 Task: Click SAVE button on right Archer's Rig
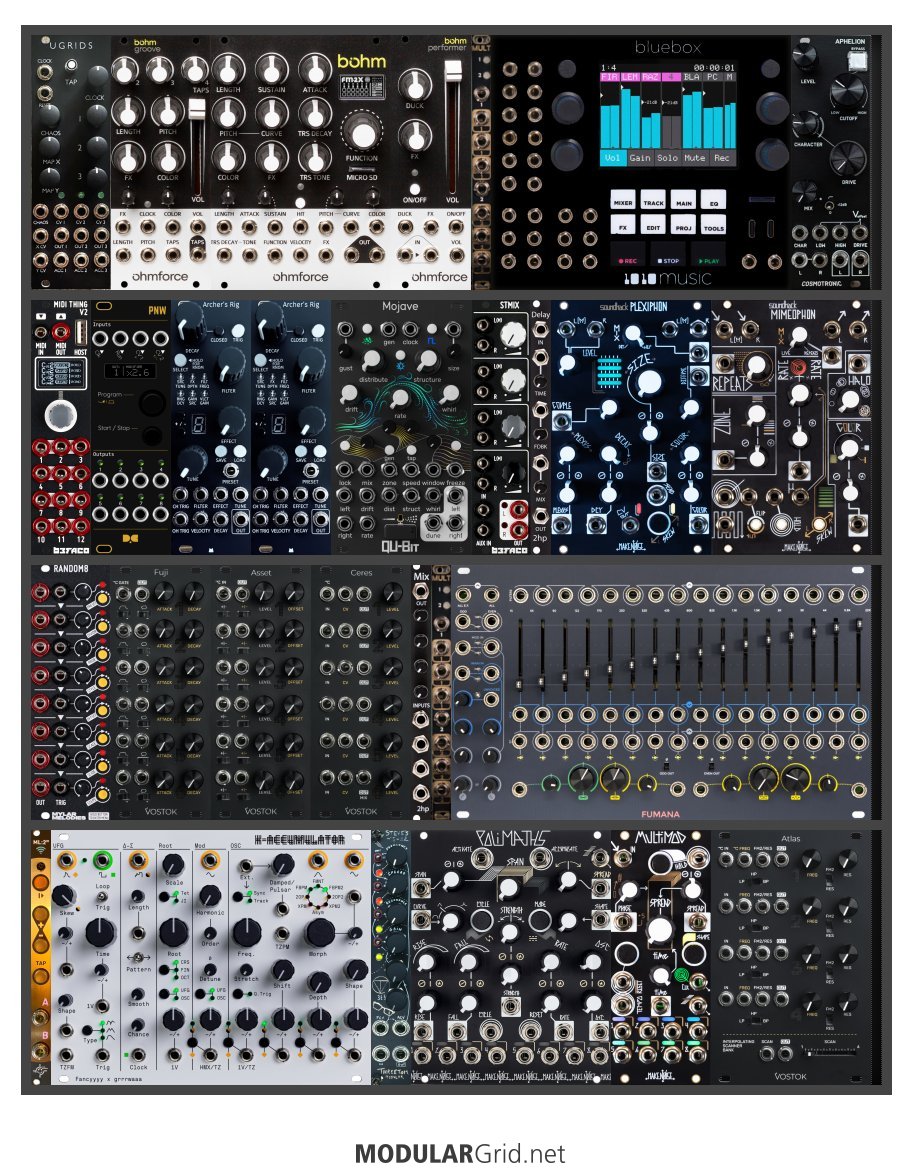pyautogui.click(x=301, y=450)
